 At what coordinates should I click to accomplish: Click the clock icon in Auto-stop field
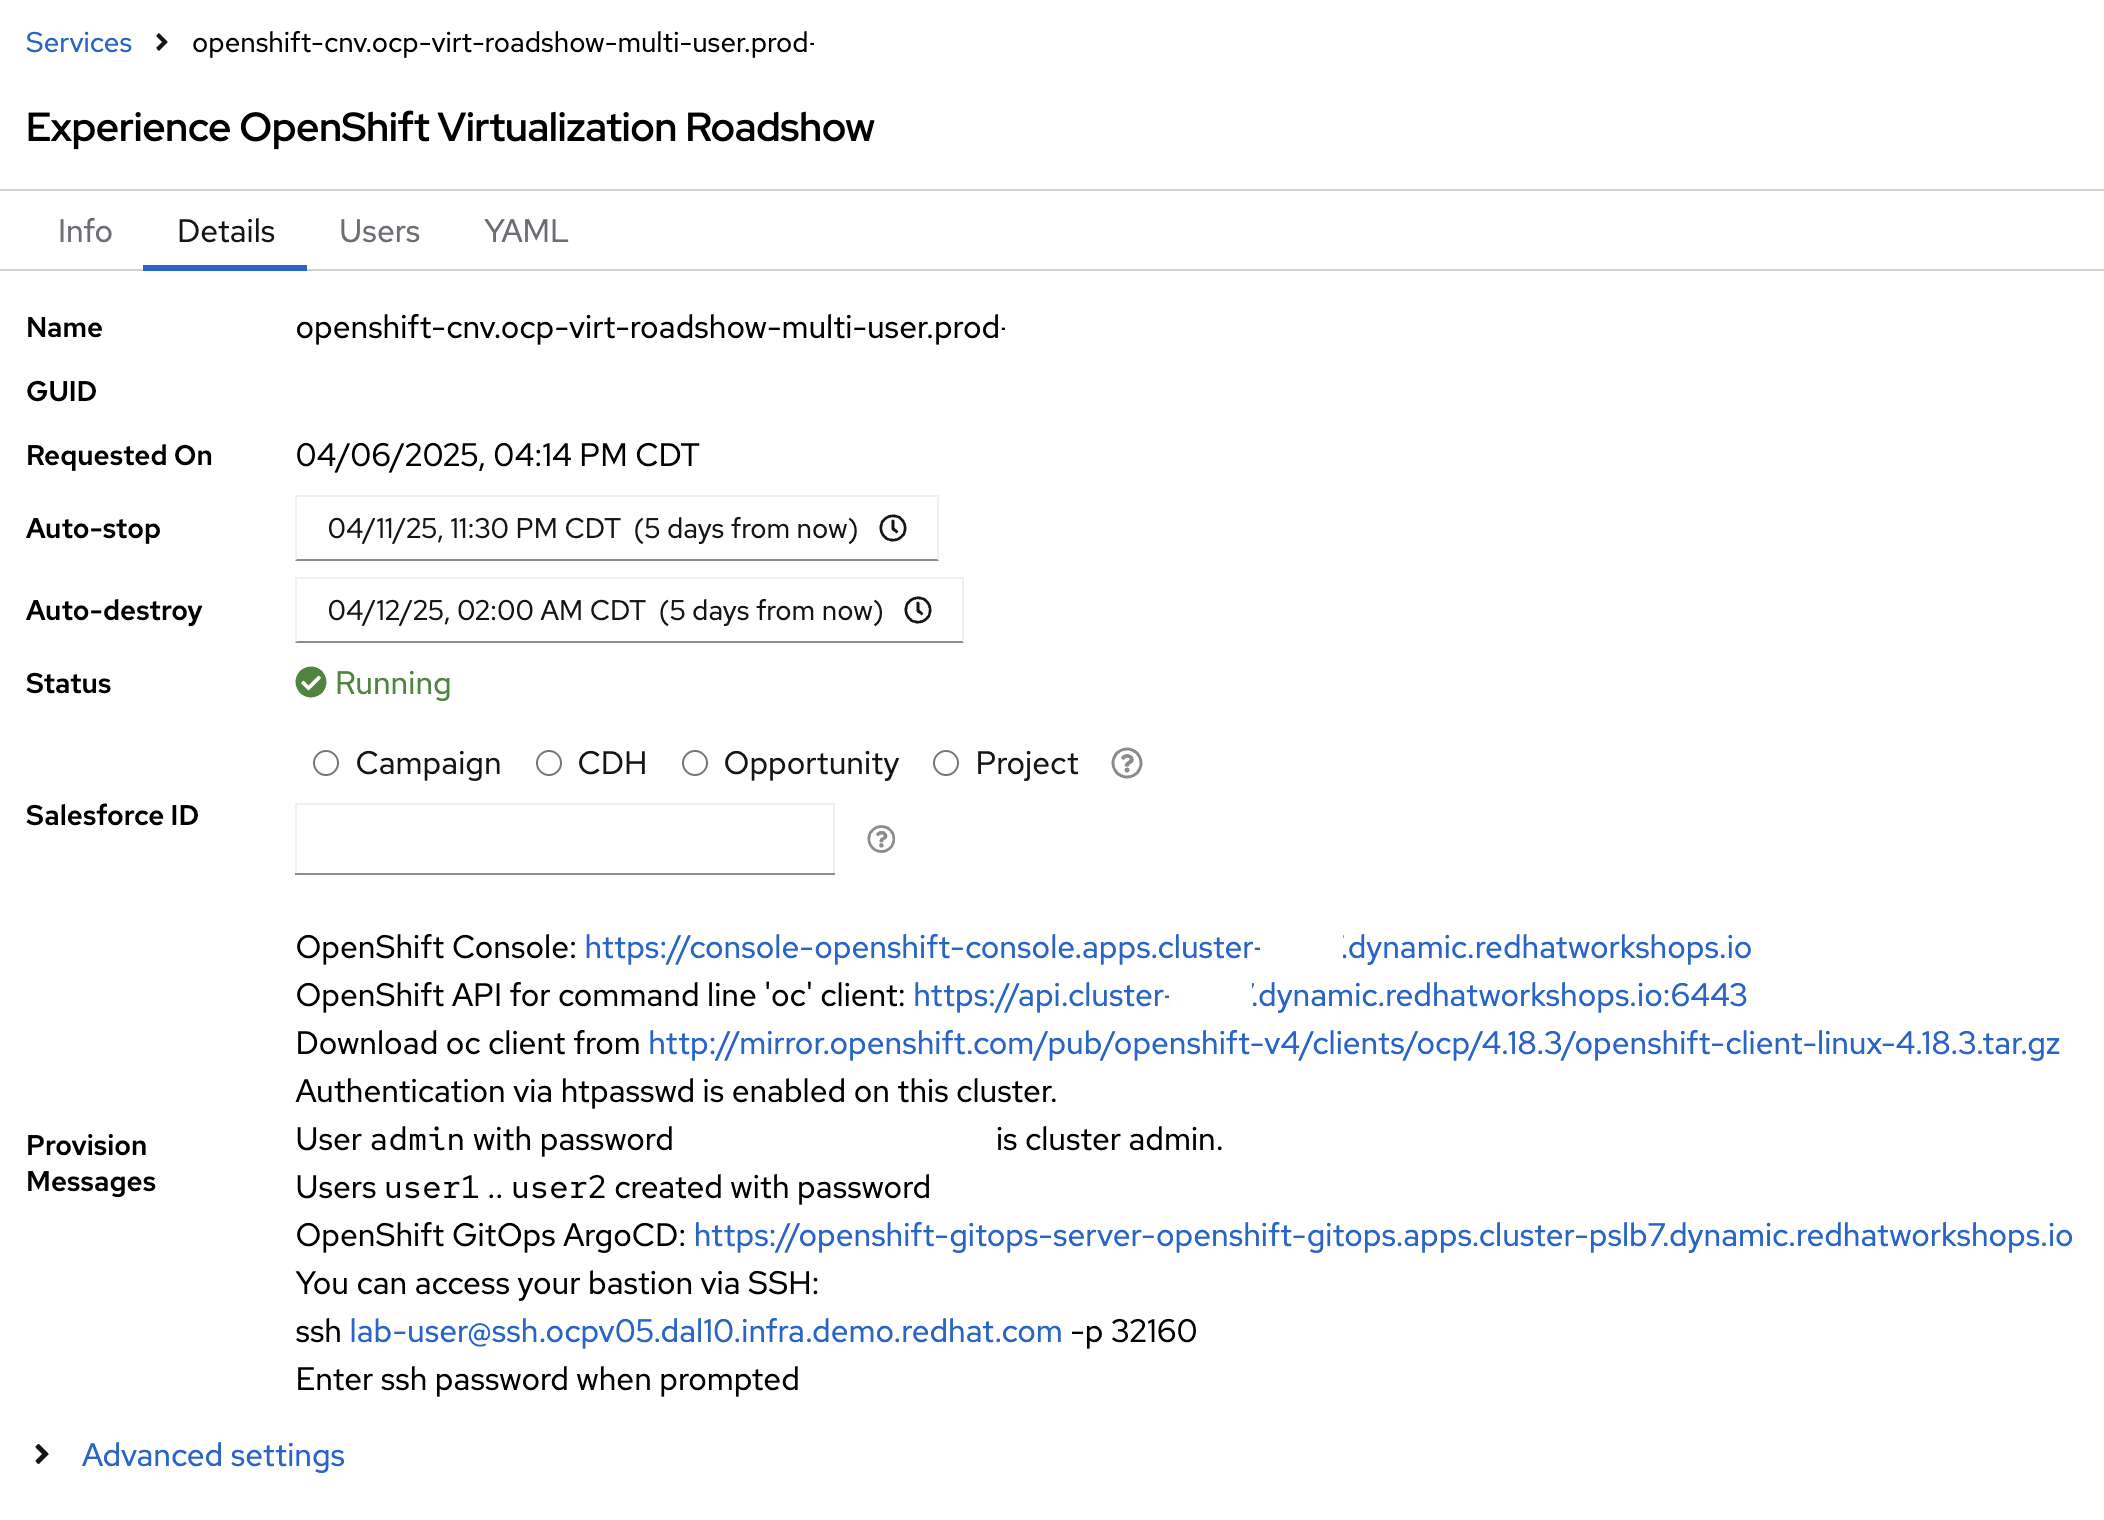pyautogui.click(x=893, y=528)
